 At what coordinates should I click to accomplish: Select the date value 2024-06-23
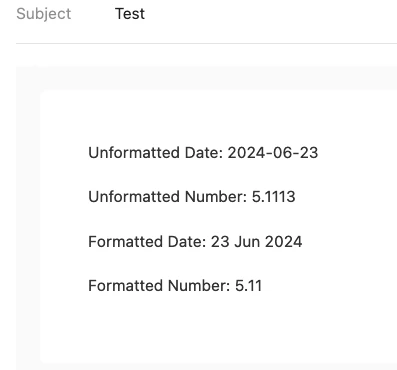(x=273, y=153)
